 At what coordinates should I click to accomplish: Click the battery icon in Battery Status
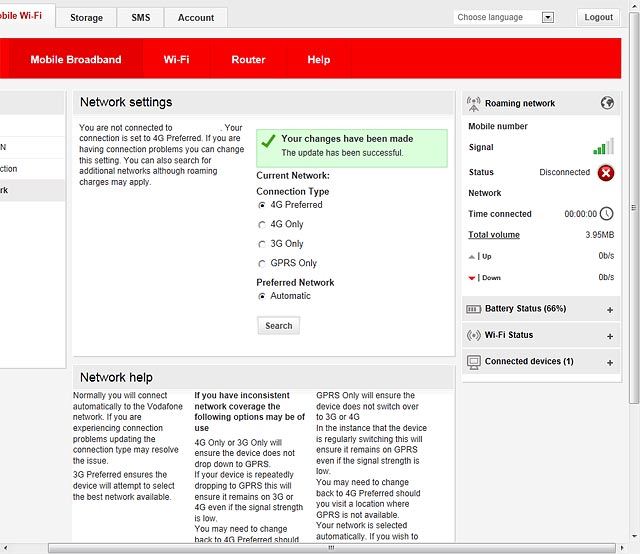pyautogui.click(x=473, y=309)
